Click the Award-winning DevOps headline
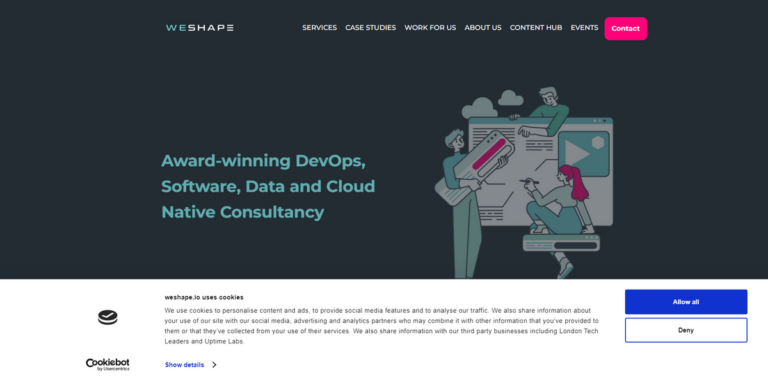768x376 pixels. (268, 187)
